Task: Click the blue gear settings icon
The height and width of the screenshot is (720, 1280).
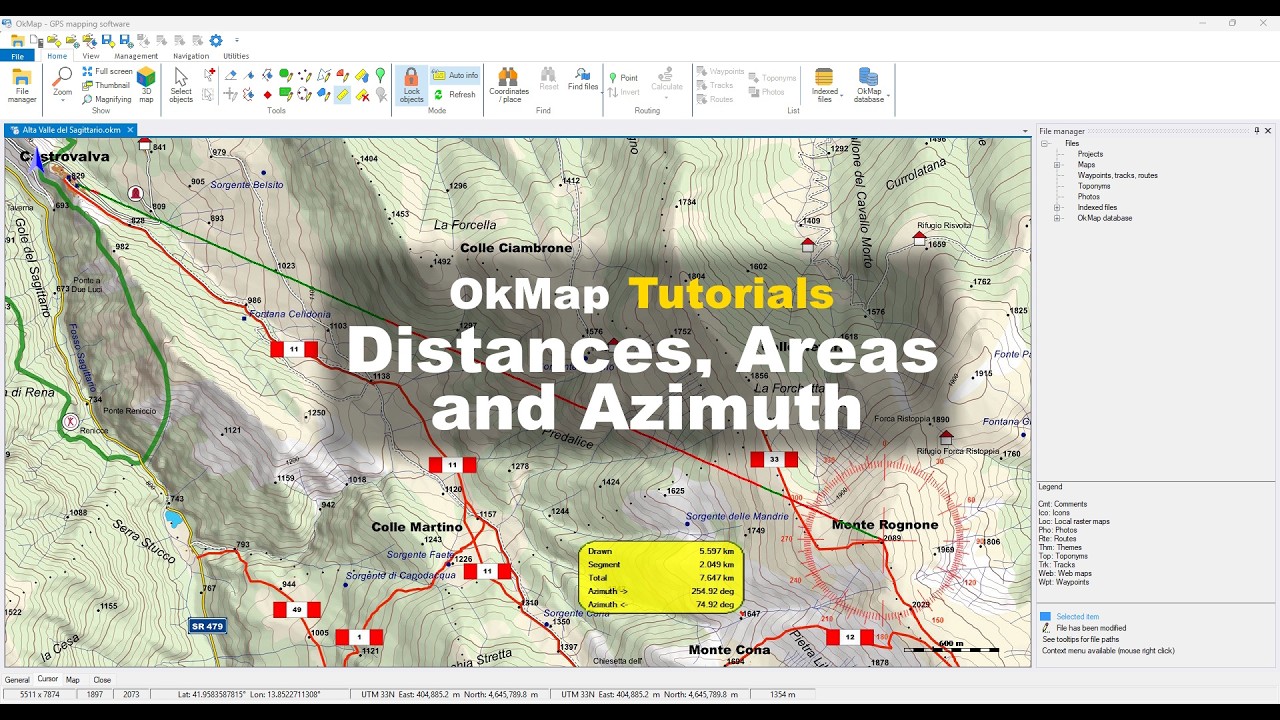Action: pos(216,41)
